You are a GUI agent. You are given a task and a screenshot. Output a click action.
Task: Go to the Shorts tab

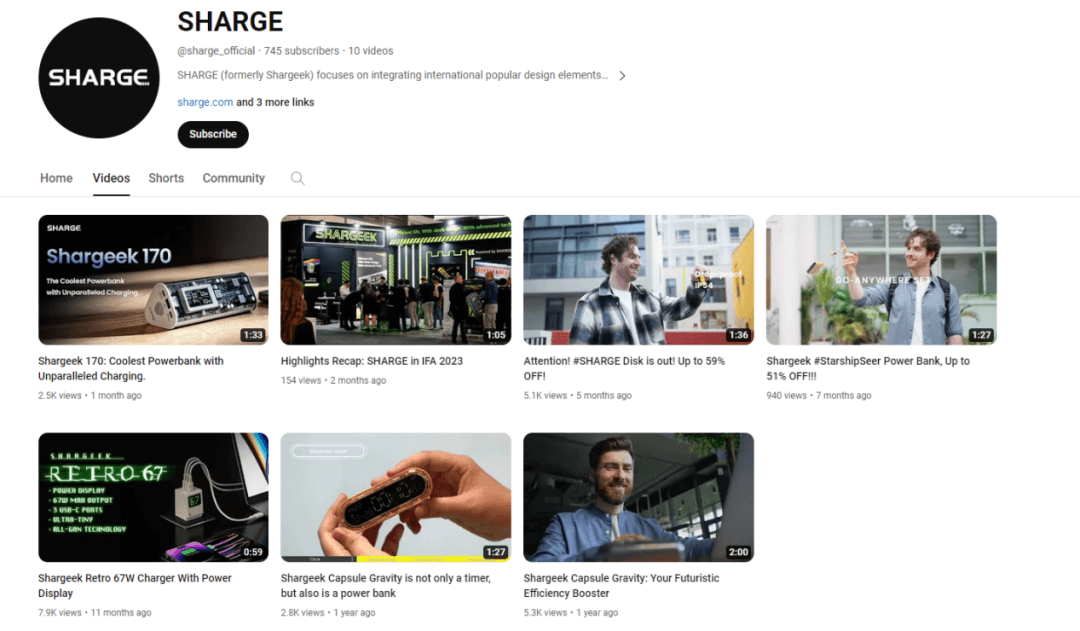click(x=166, y=178)
